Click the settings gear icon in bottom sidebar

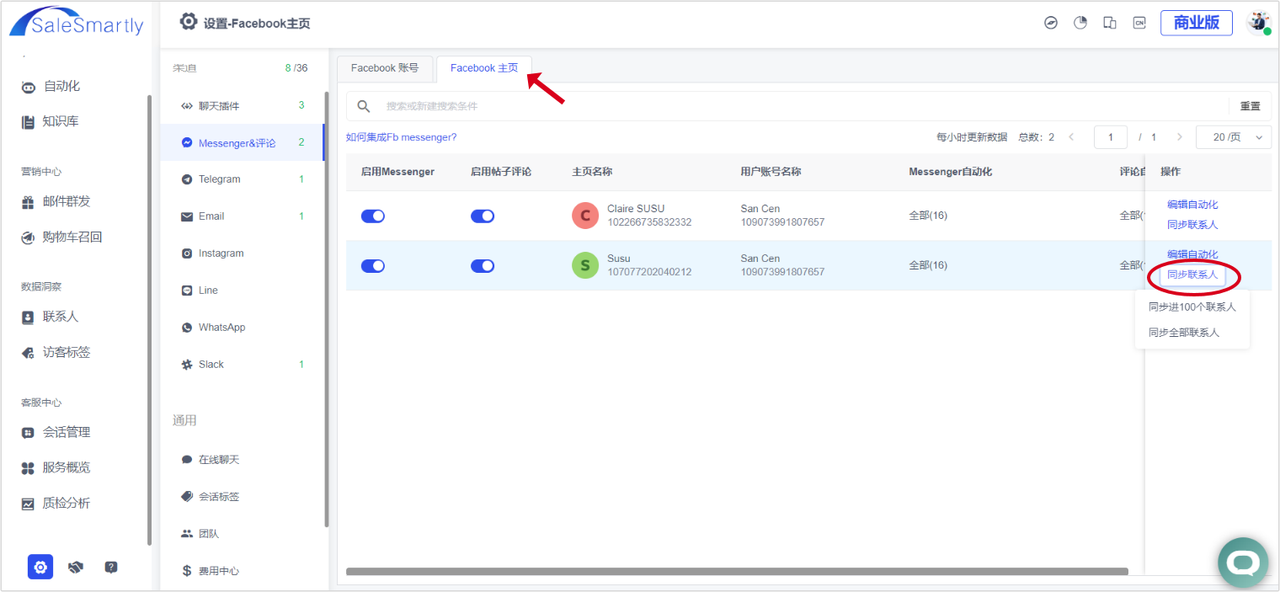(40, 567)
